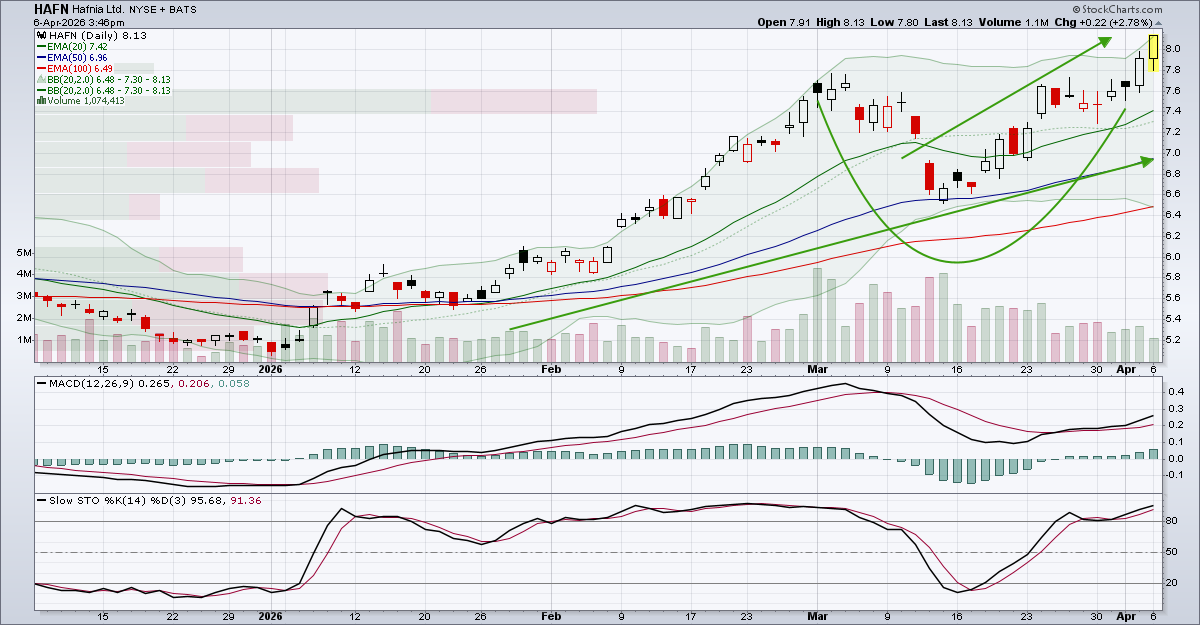The image size is (1200, 625).
Task: Click the HAFN (Daily) 8.13 legend entry
Action: point(97,34)
